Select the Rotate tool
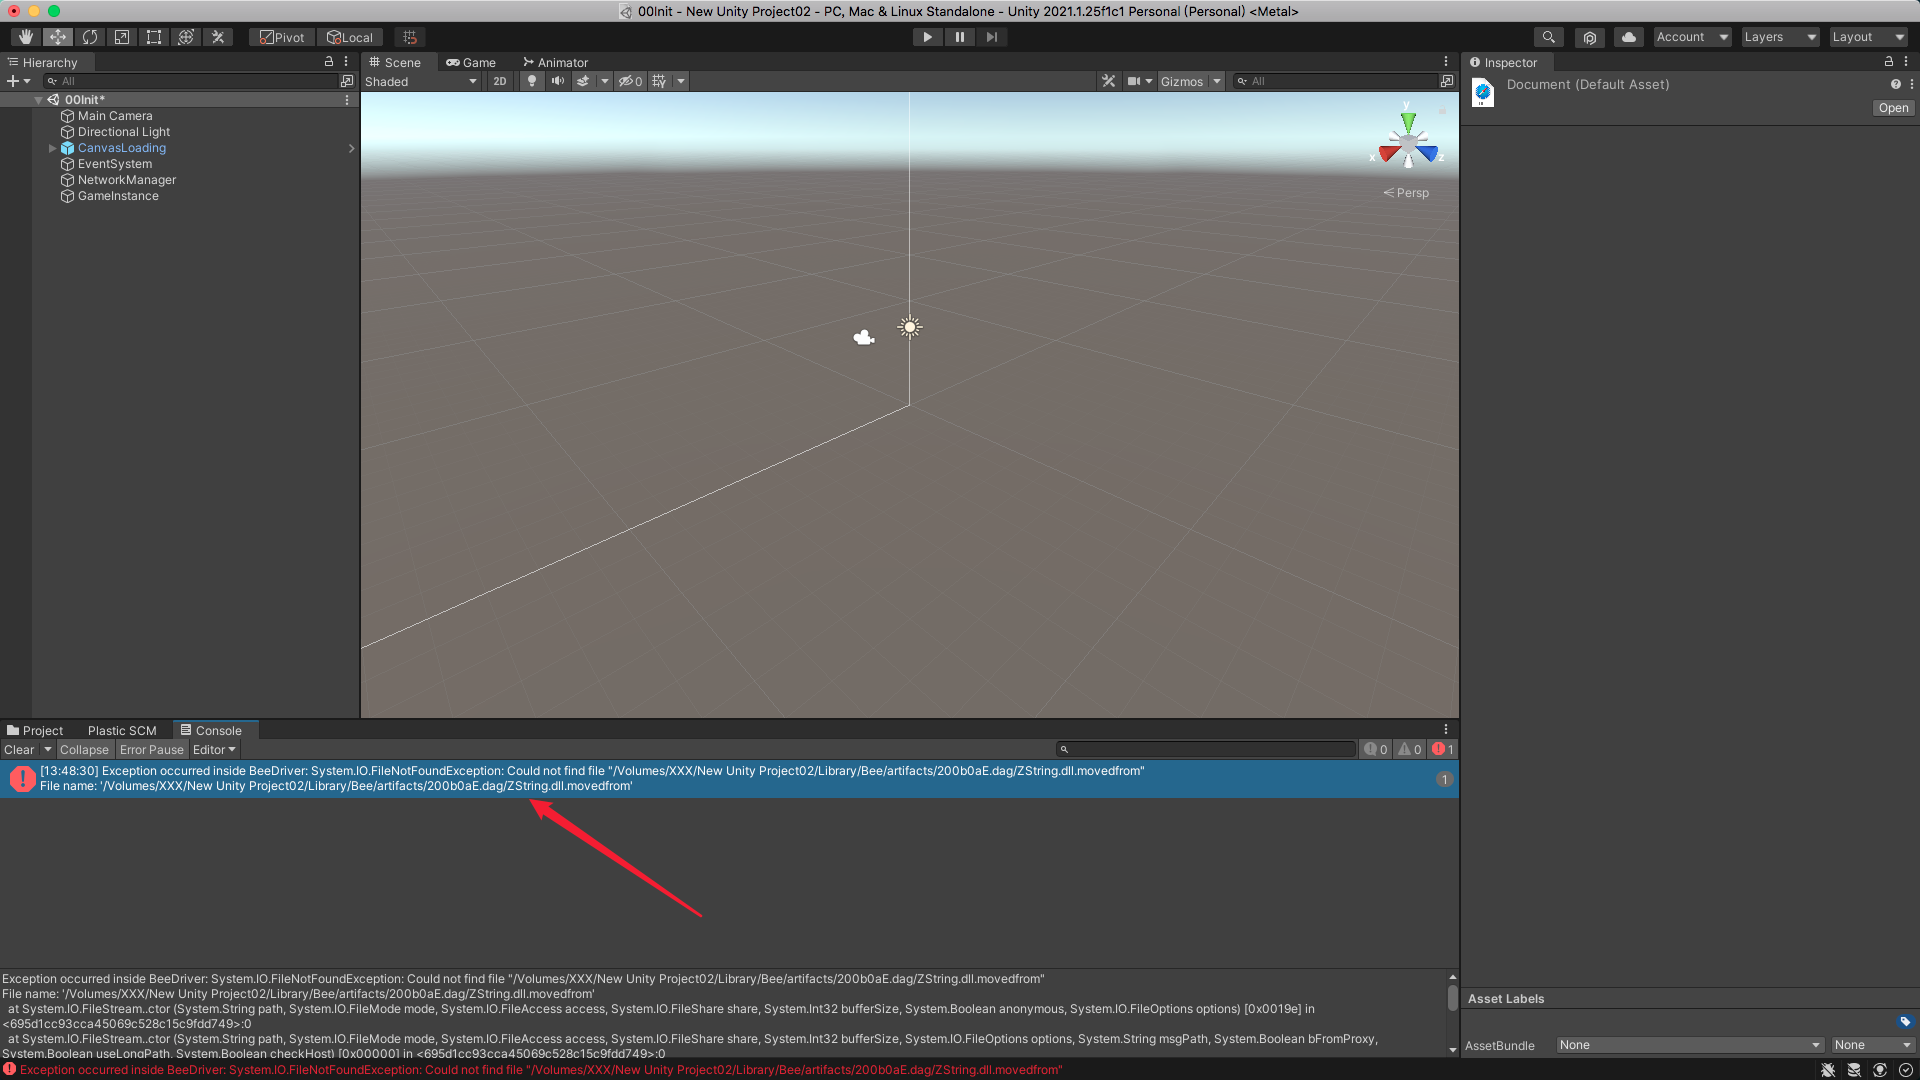This screenshot has height=1080, width=1920. [90, 37]
